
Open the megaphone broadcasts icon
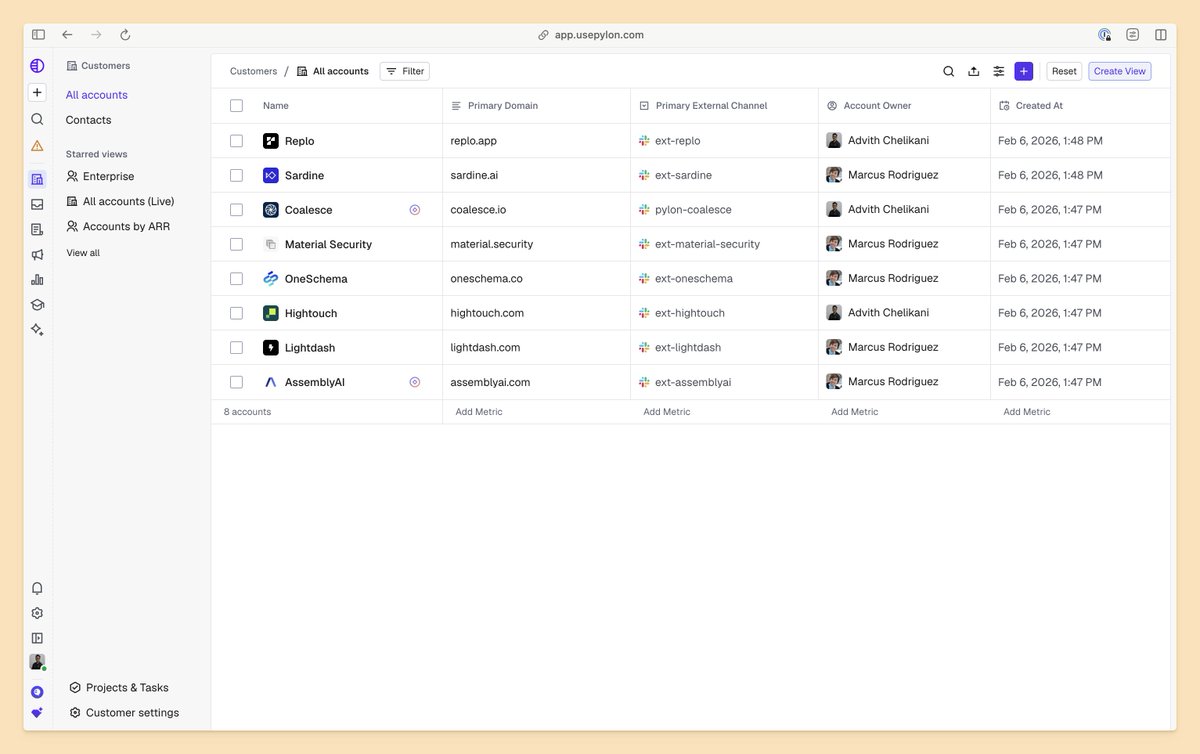(37, 254)
